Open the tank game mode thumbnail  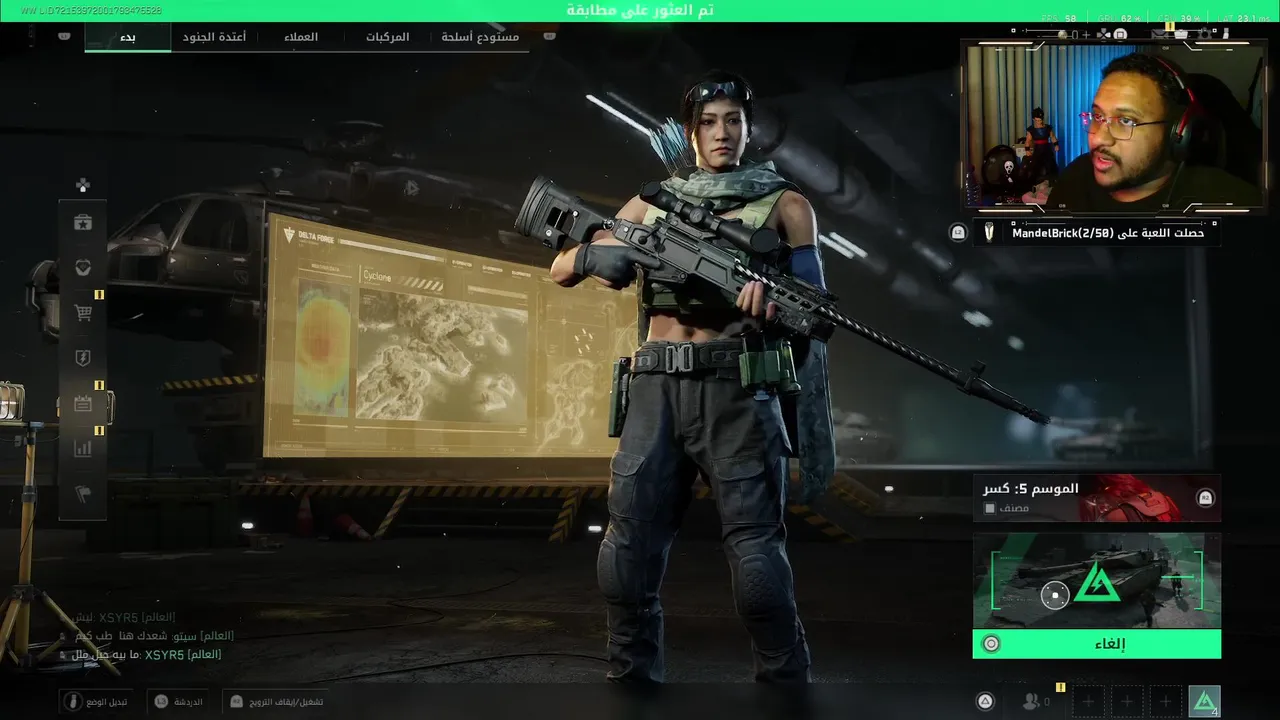point(1097,580)
